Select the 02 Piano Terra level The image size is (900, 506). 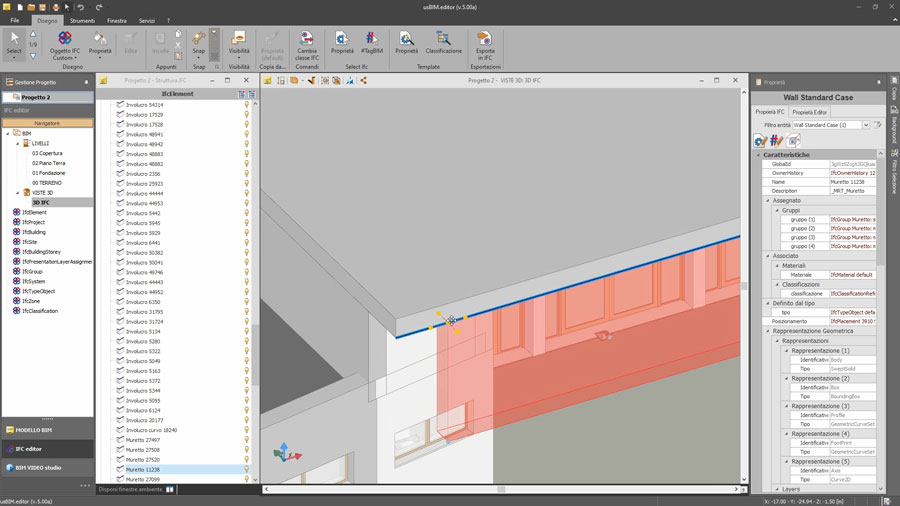48,164
